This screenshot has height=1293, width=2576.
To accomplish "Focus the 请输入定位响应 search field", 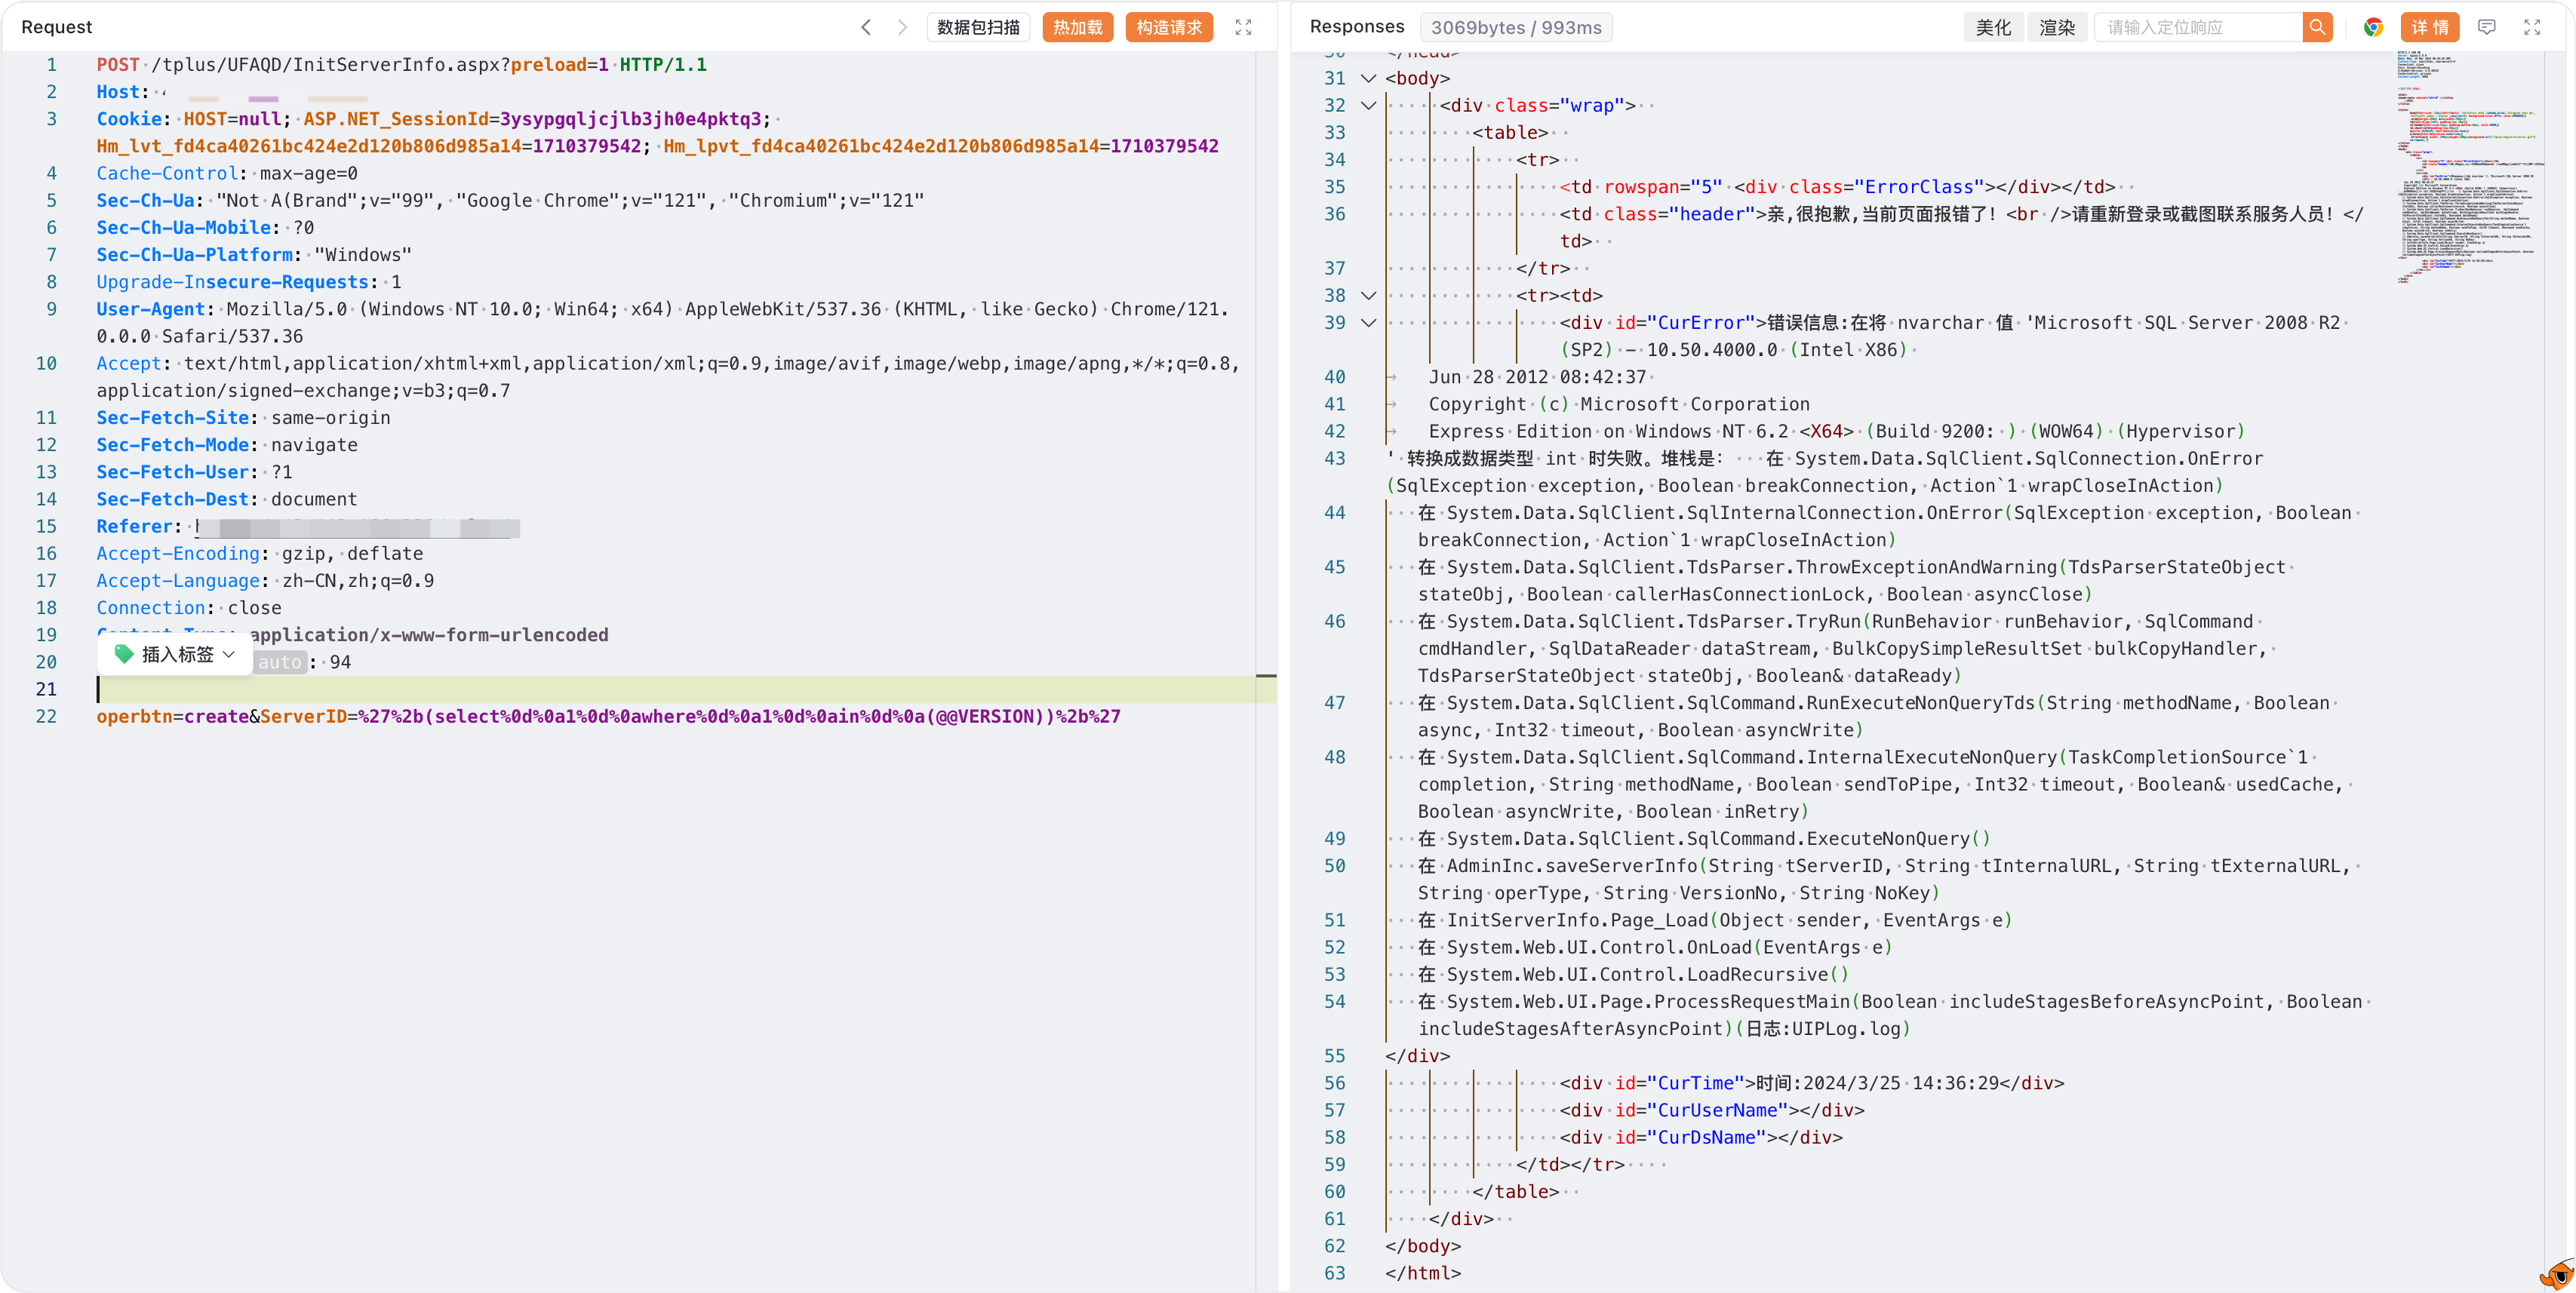I will point(2198,27).
